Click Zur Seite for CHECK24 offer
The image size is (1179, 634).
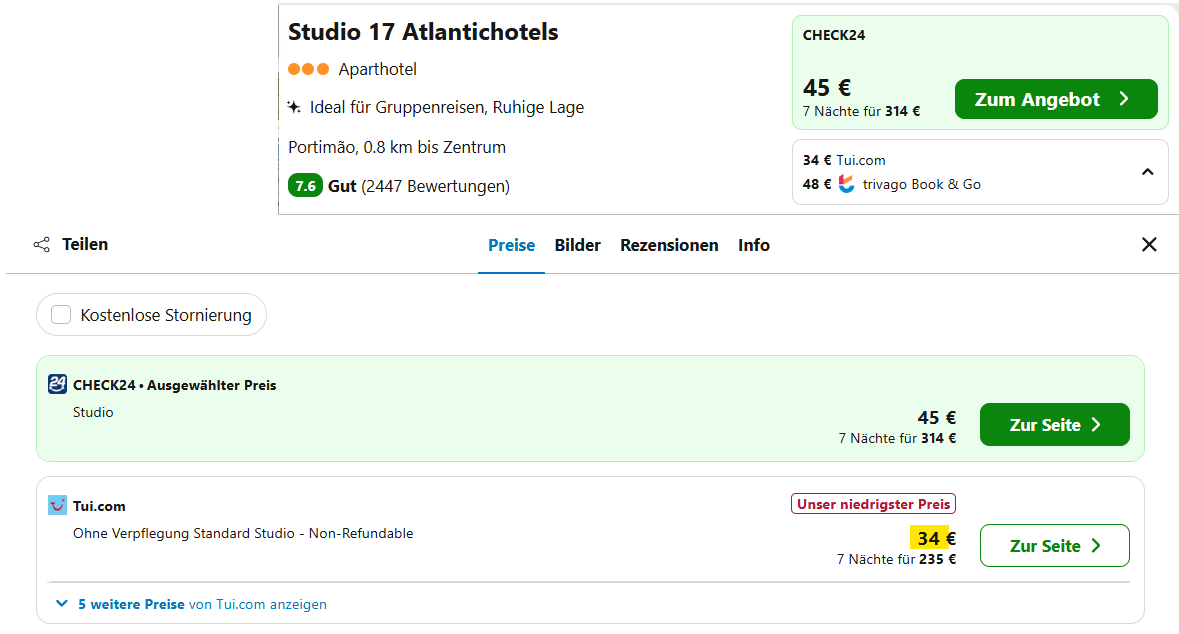click(1054, 425)
